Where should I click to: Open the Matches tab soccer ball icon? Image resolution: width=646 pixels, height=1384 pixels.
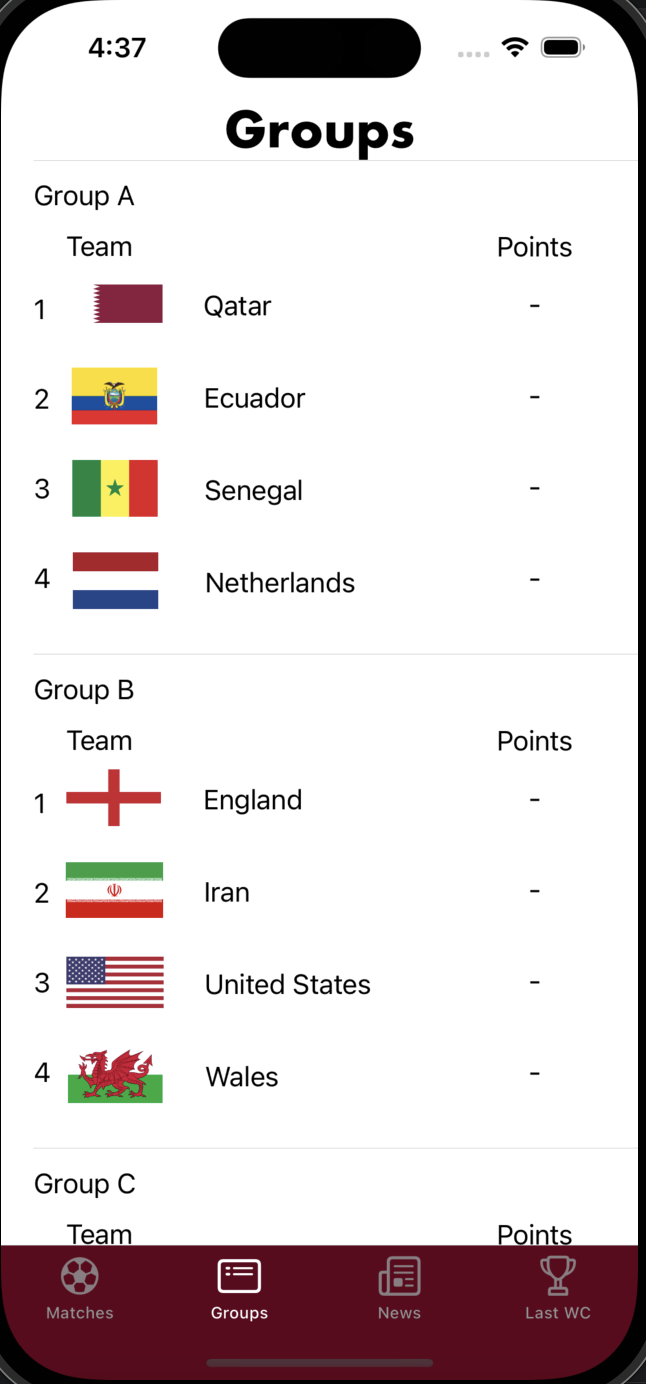coord(79,1275)
